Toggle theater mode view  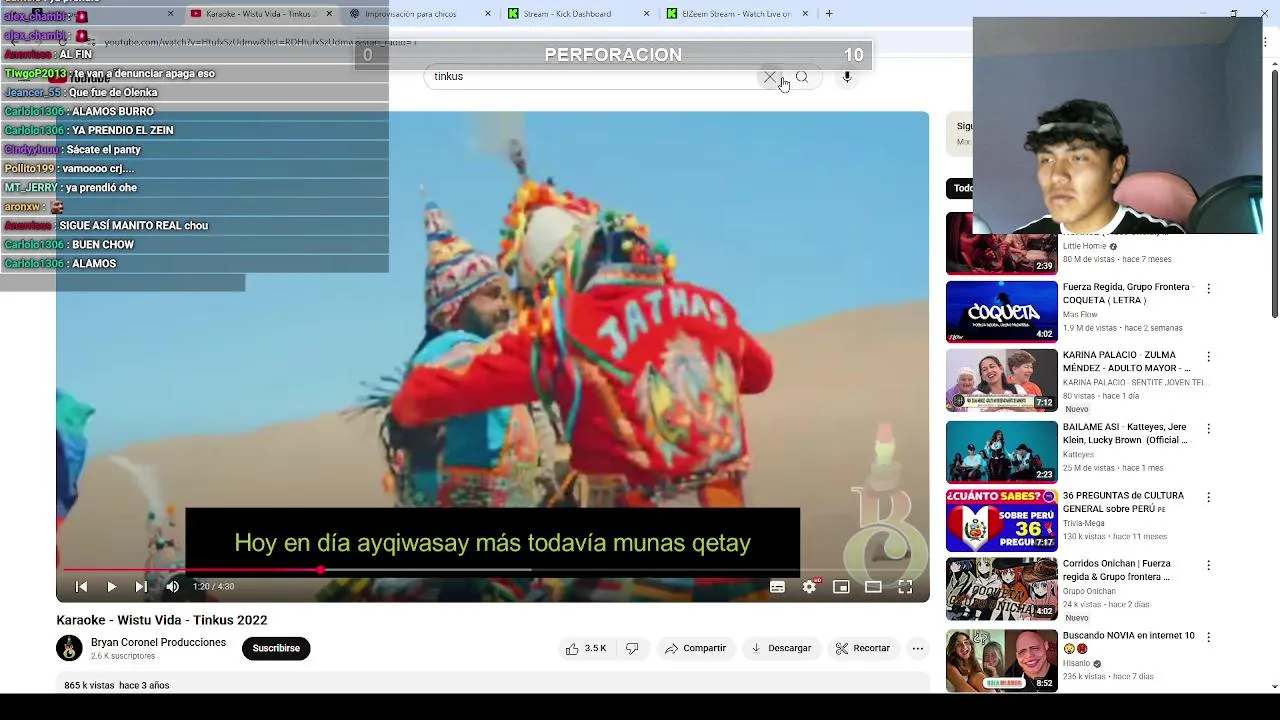click(873, 587)
